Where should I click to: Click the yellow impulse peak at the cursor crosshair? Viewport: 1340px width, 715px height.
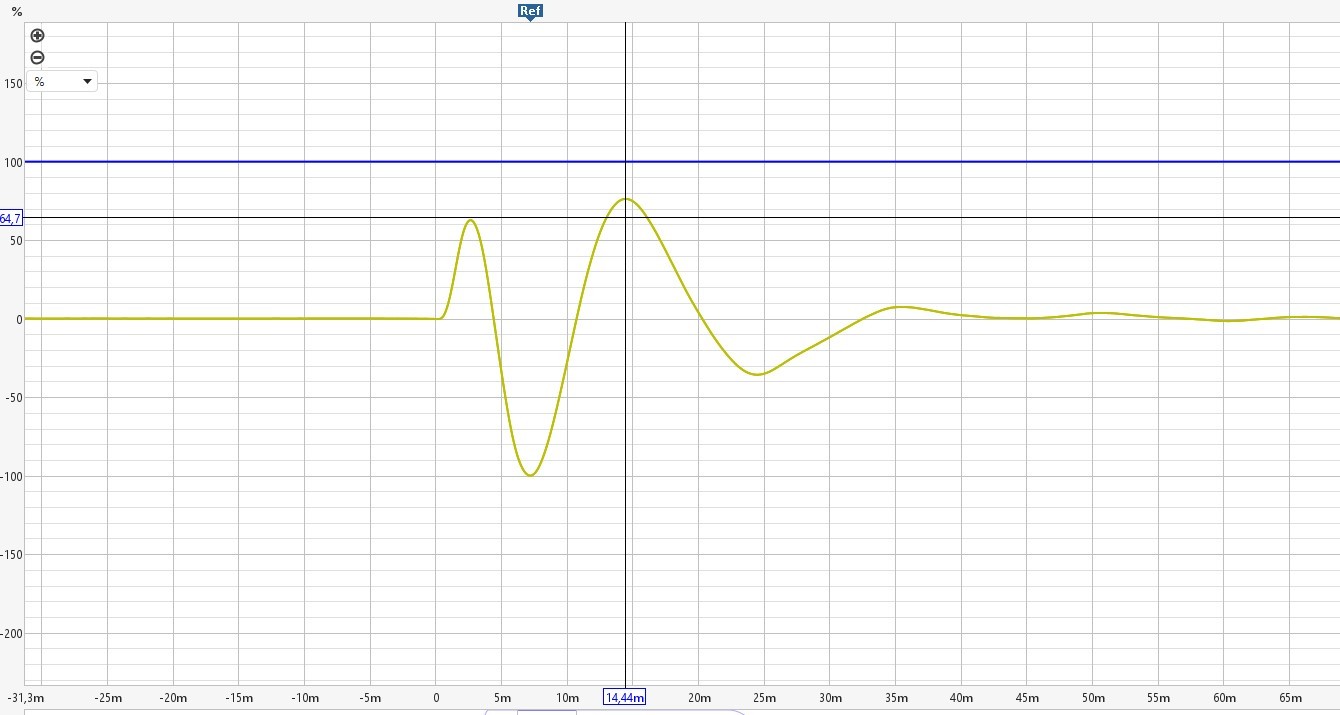pyautogui.click(x=626, y=199)
